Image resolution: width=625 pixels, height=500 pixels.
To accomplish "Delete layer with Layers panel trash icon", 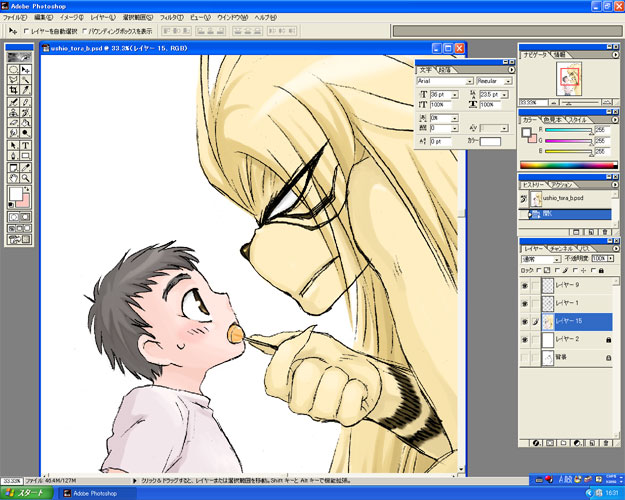I will coord(606,443).
